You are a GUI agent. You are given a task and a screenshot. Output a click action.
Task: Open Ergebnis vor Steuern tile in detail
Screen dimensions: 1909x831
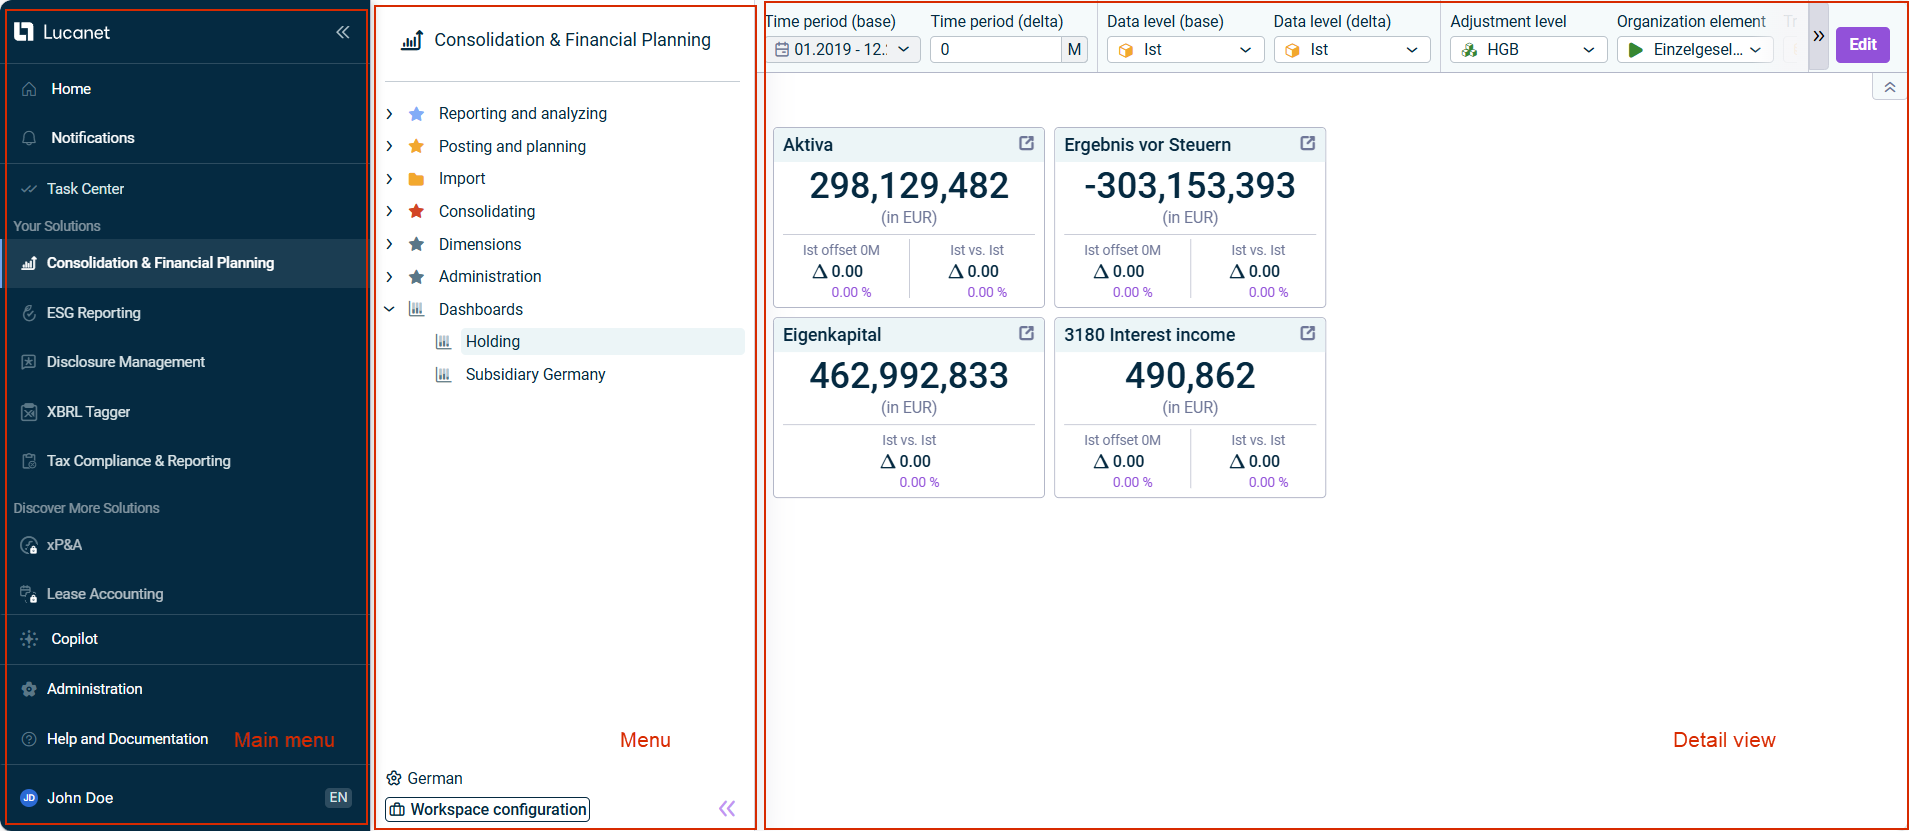point(1307,144)
